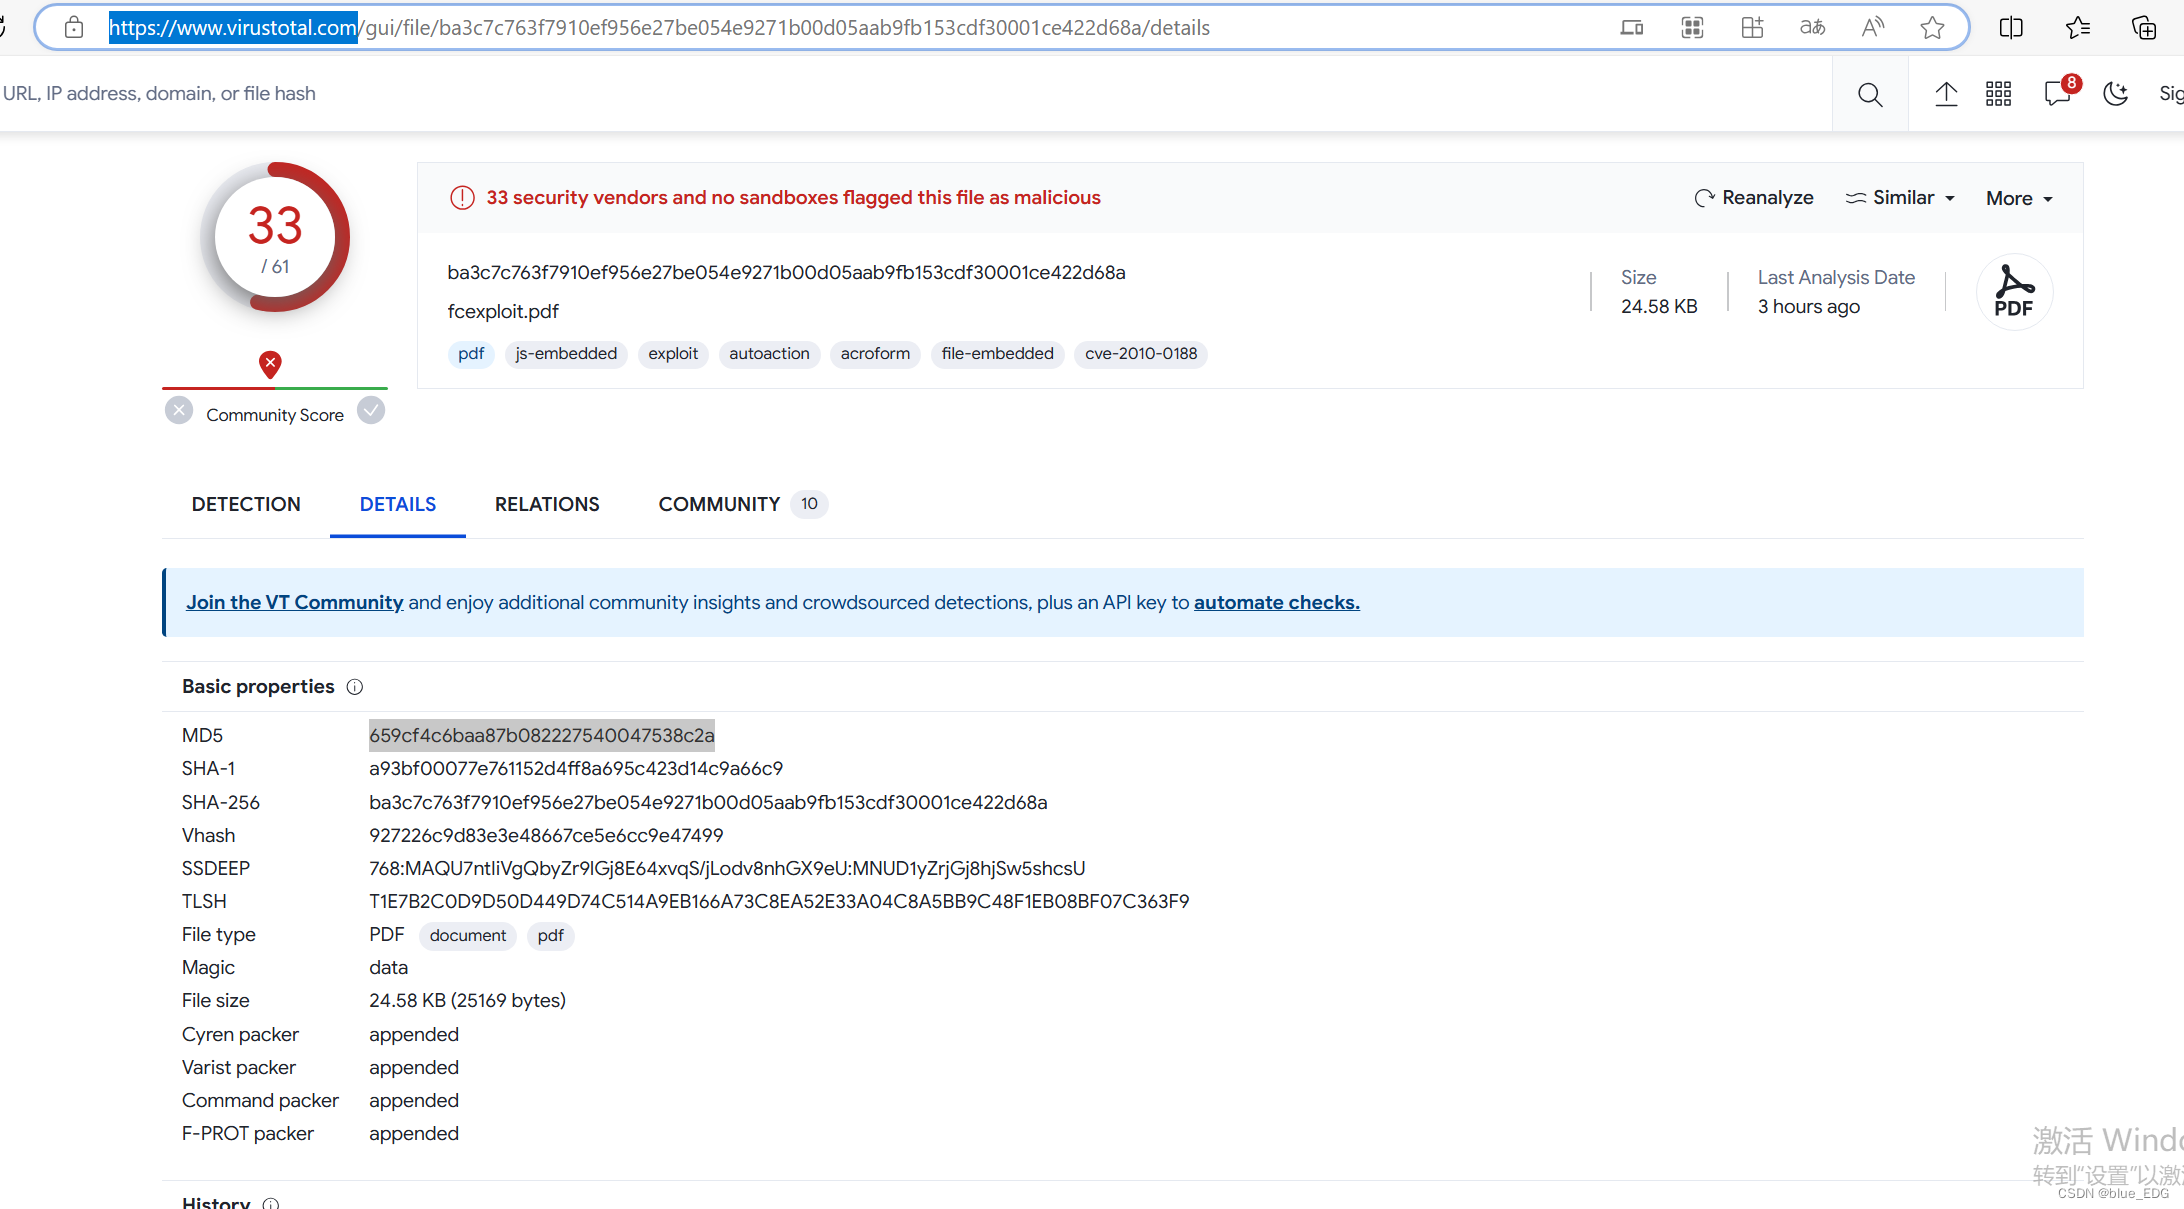Open the RELATIONS tab
The height and width of the screenshot is (1209, 2184).
(547, 504)
